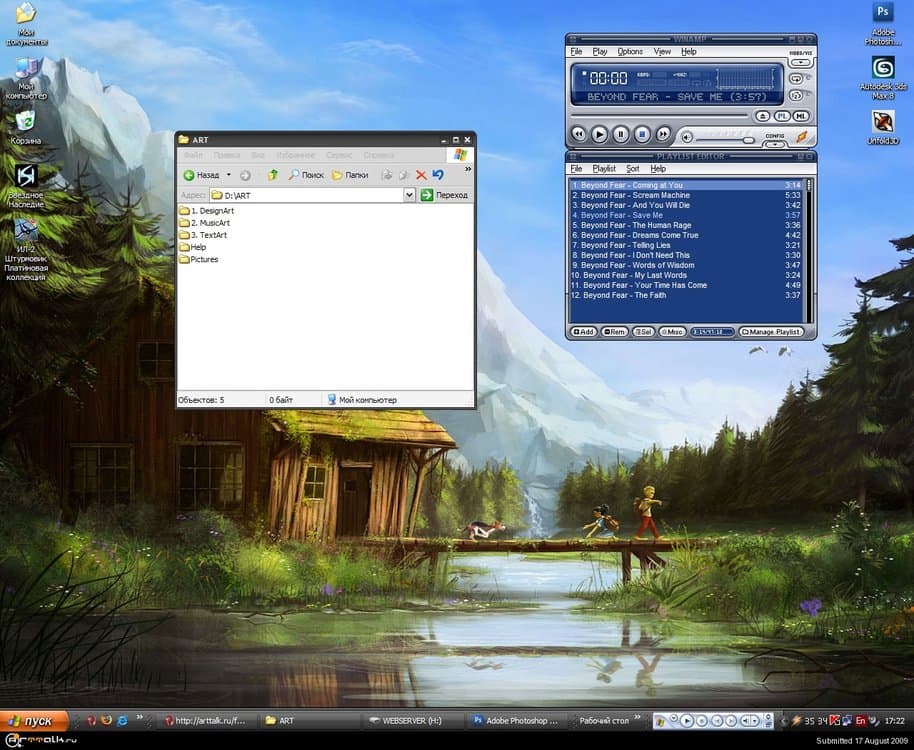Switch to Adobe Photoshop taskbar button

coord(515,721)
